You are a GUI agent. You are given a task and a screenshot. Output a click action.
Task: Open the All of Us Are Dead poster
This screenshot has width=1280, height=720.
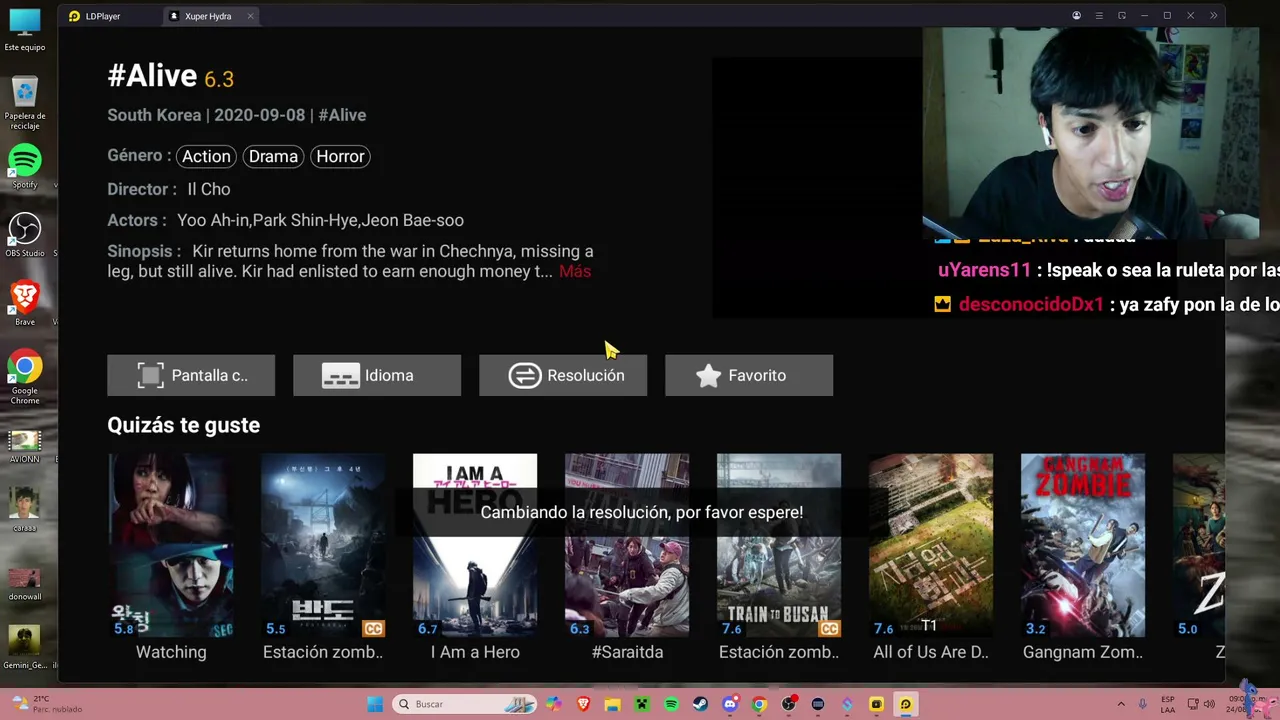tap(931, 545)
